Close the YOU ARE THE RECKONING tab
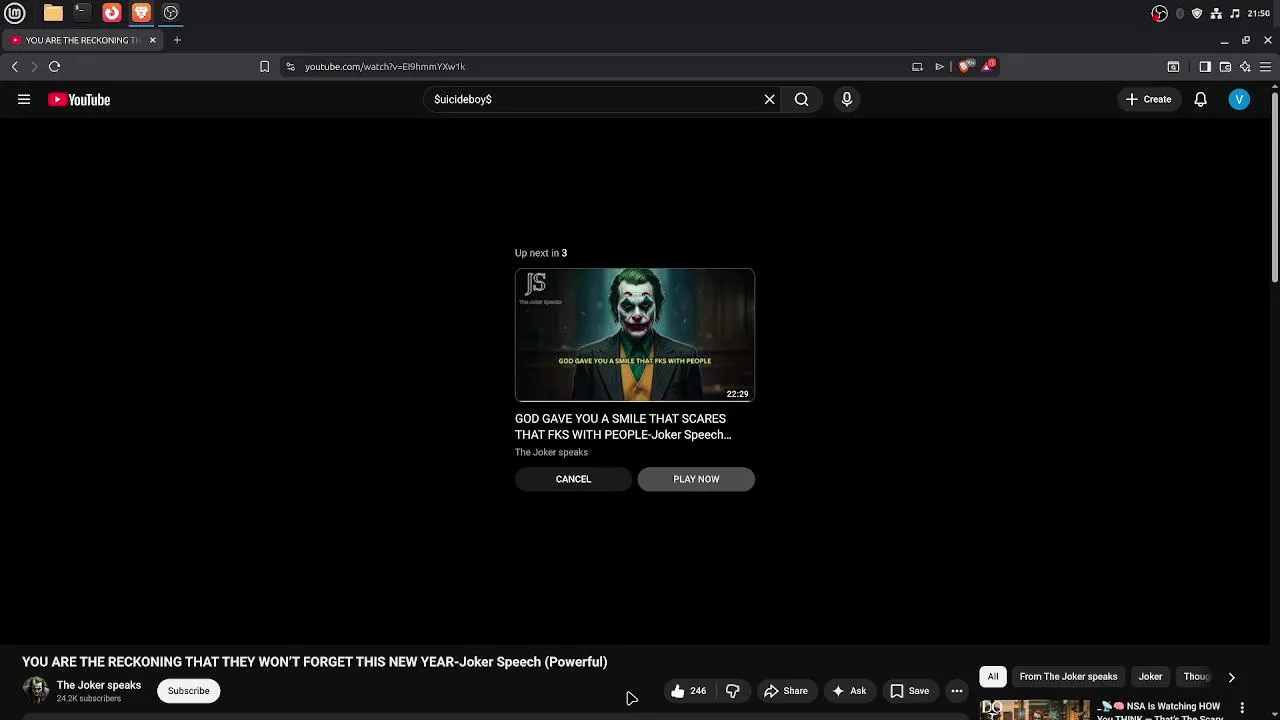The height and width of the screenshot is (720, 1280). [153, 40]
